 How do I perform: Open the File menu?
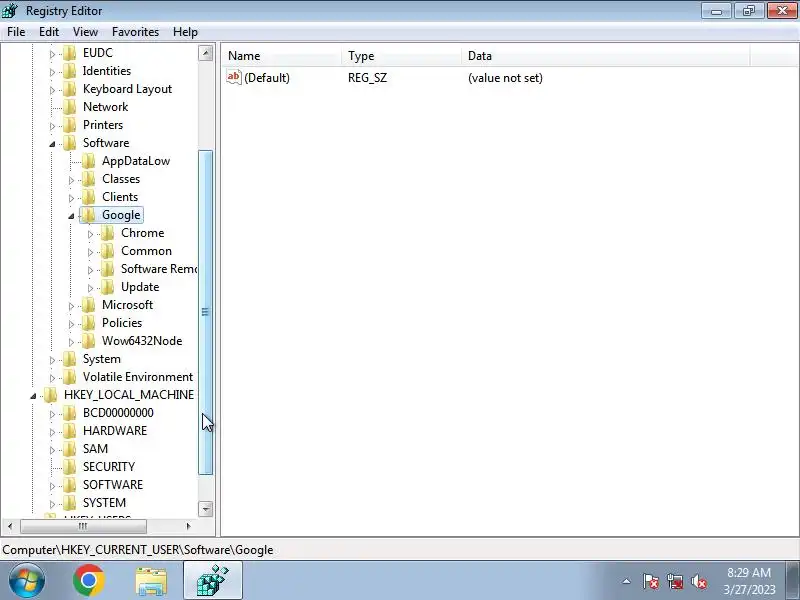tap(16, 32)
